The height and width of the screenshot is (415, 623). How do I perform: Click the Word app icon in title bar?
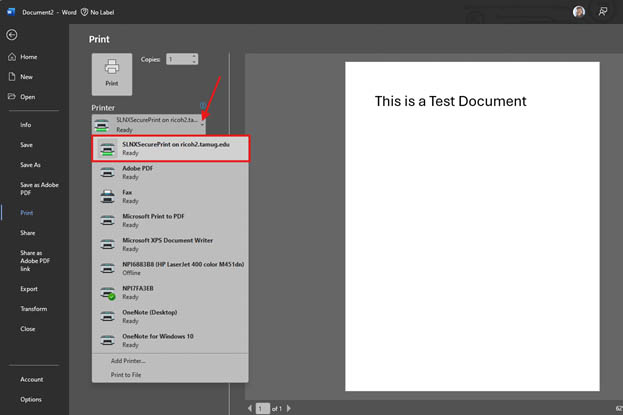11,12
